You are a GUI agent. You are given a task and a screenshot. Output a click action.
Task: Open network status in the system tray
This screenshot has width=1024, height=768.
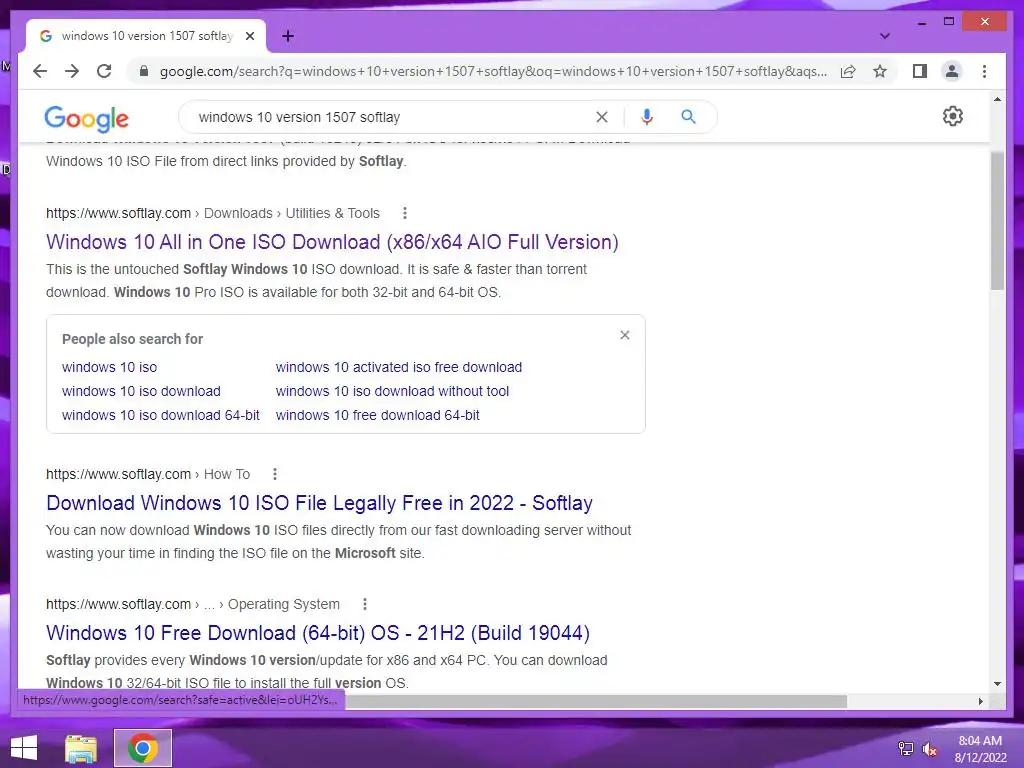tap(906, 749)
